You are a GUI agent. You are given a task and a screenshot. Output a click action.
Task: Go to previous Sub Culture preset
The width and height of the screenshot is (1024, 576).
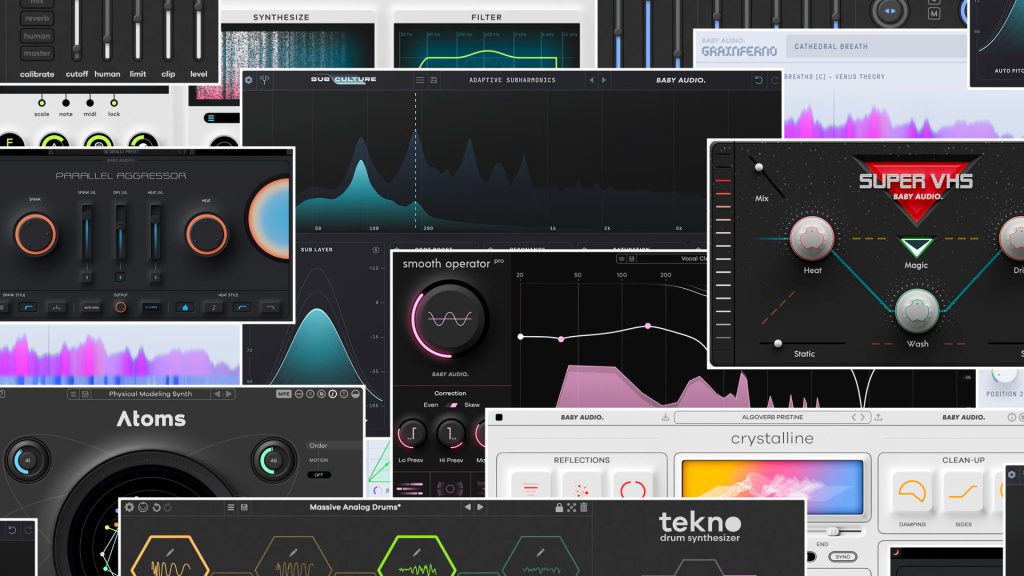(592, 80)
